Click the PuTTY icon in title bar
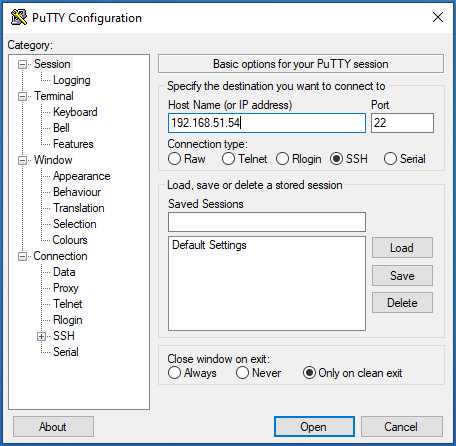456x446 pixels. 19,17
